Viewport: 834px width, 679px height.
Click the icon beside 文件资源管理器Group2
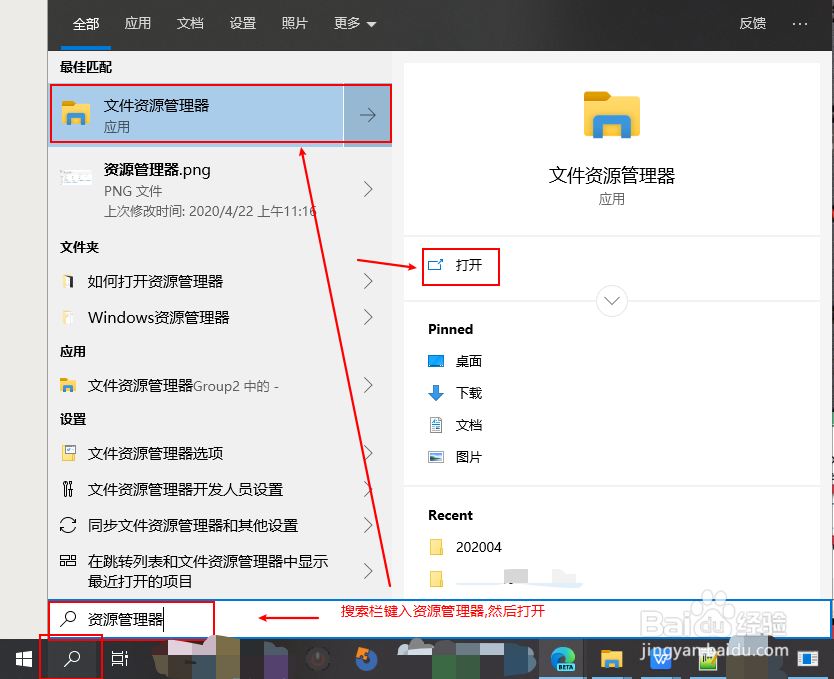point(68,385)
